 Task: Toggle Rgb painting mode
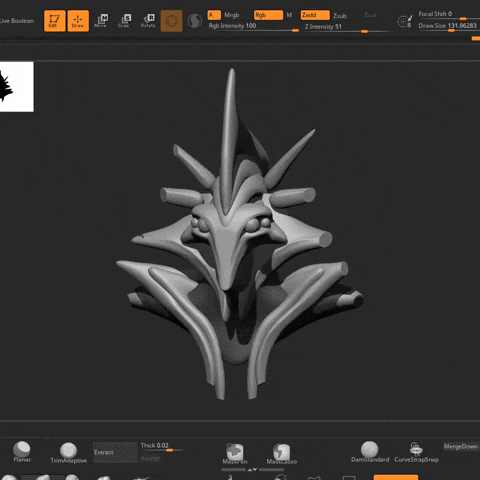click(268, 15)
